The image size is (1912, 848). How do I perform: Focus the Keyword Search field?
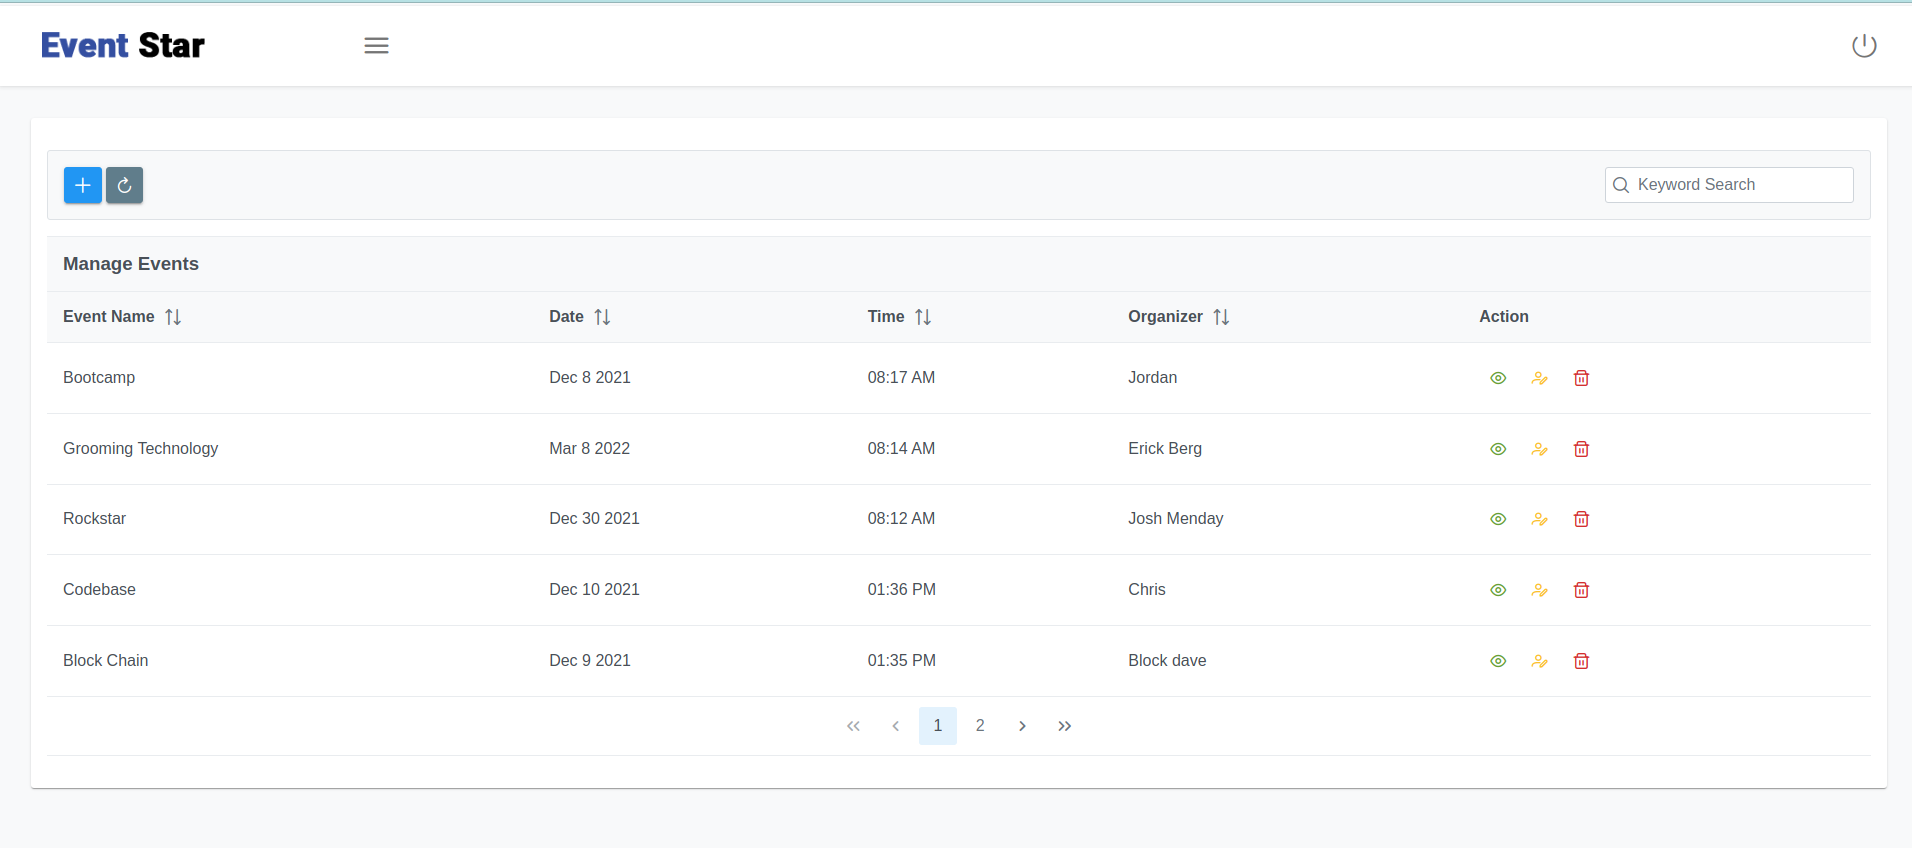coord(1729,185)
